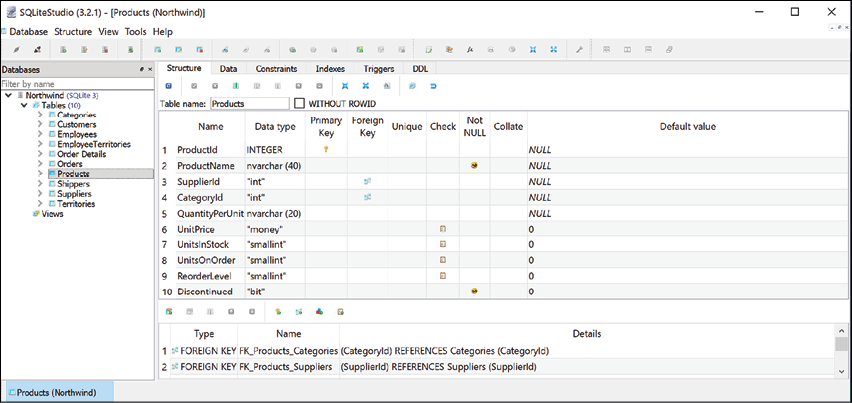Click the Add database icon
Screen dimensions: 852x403
[x=64, y=49]
